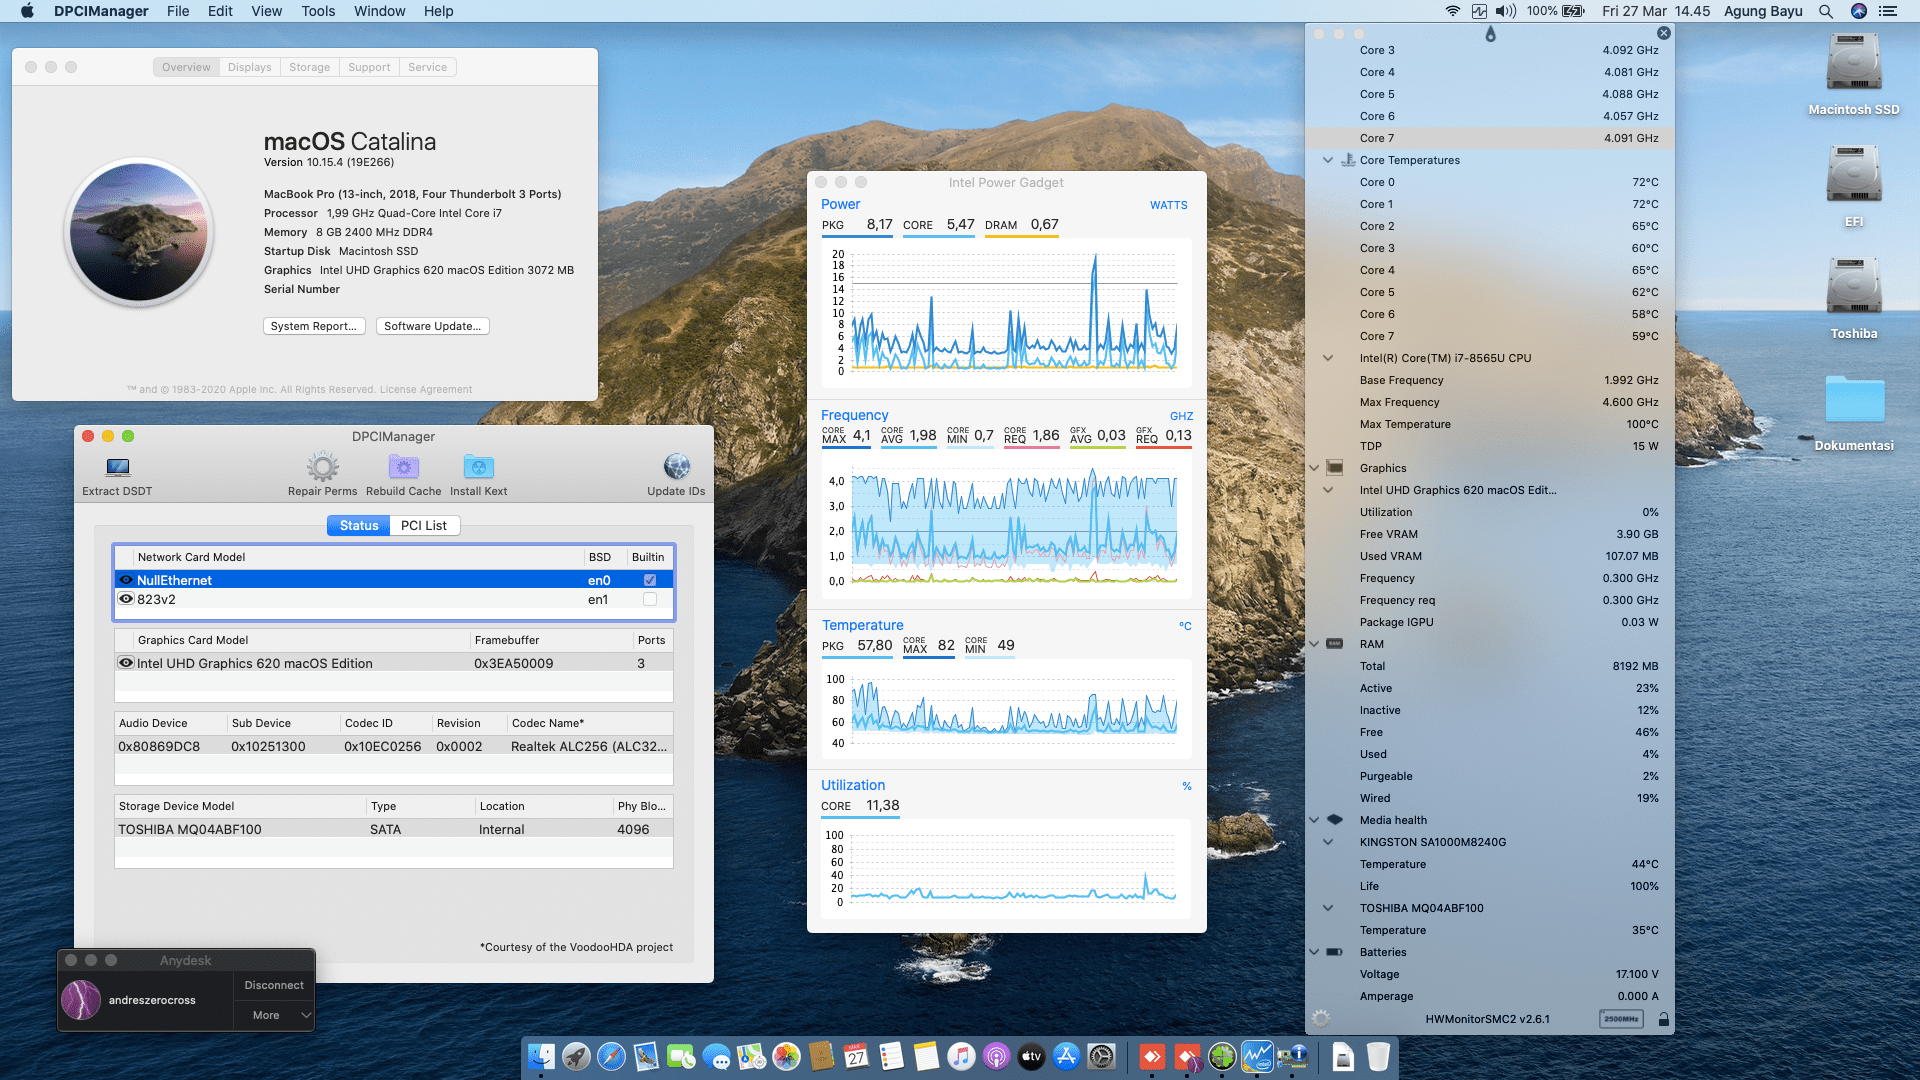Click the 2500MHz indicator in HWMonitorSMC2 footer
This screenshot has width=1920, height=1080.
click(1621, 1019)
